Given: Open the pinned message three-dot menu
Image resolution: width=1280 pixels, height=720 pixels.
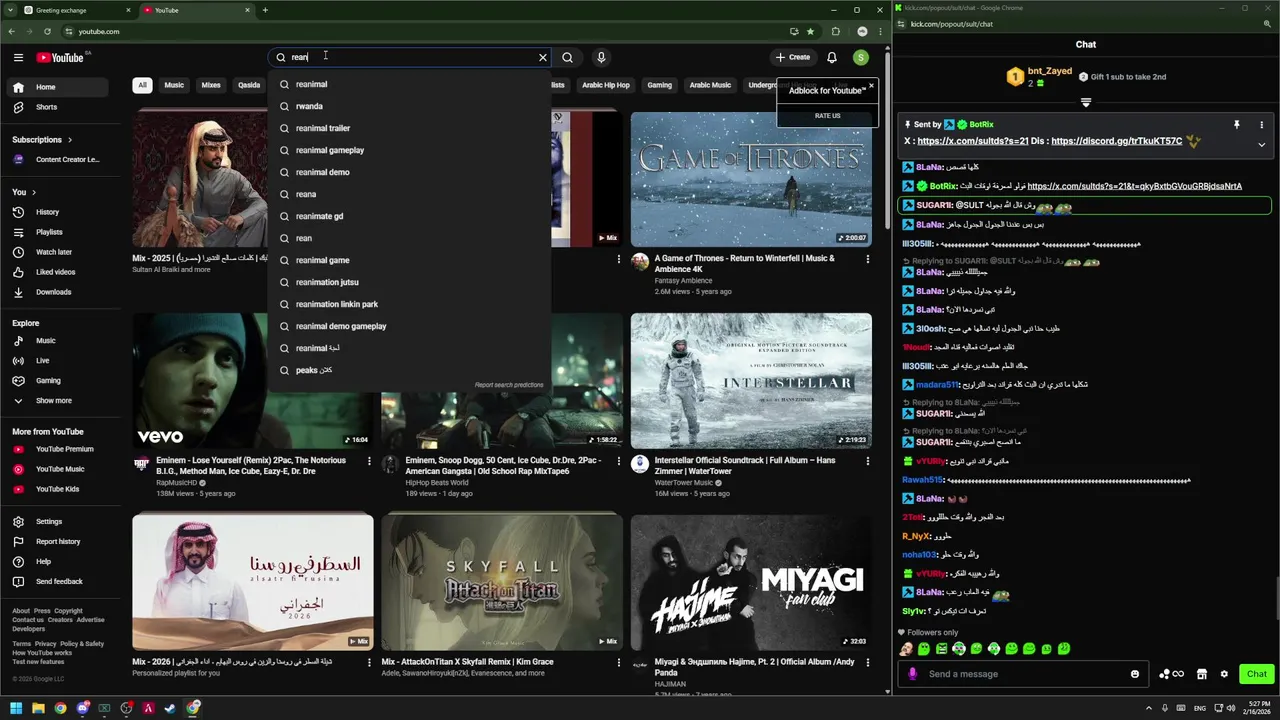Looking at the screenshot, I should (1261, 125).
